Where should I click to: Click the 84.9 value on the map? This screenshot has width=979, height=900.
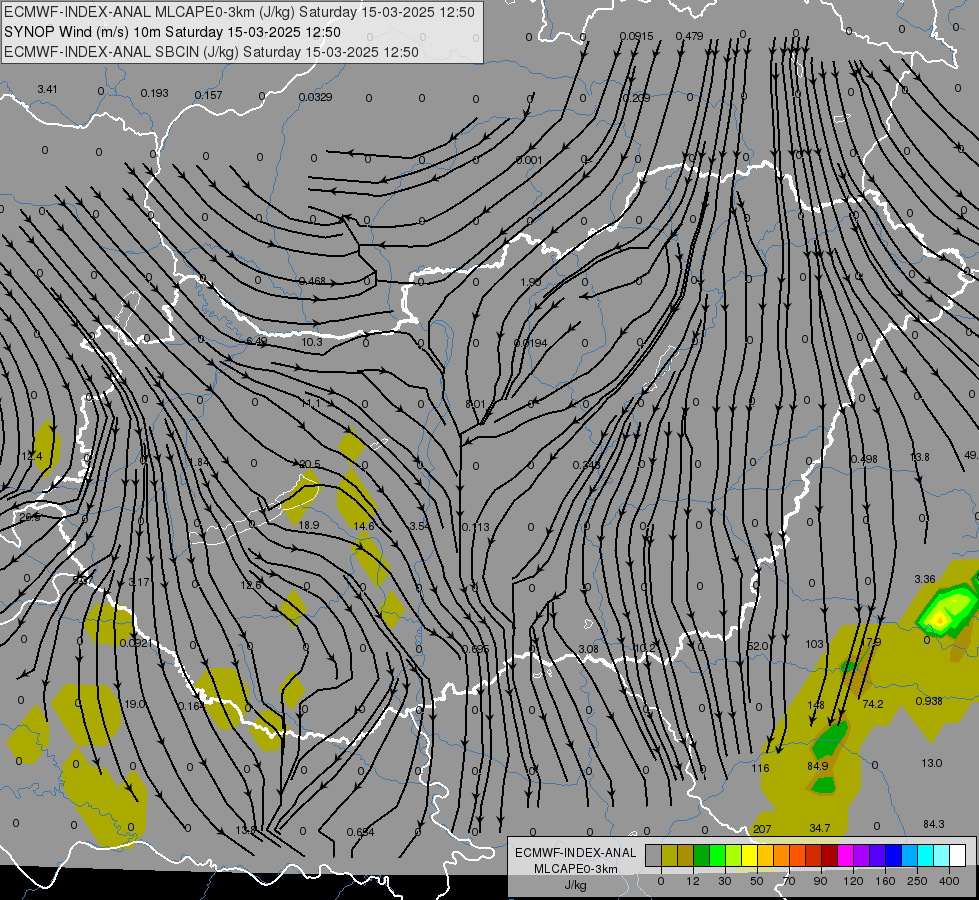click(817, 766)
